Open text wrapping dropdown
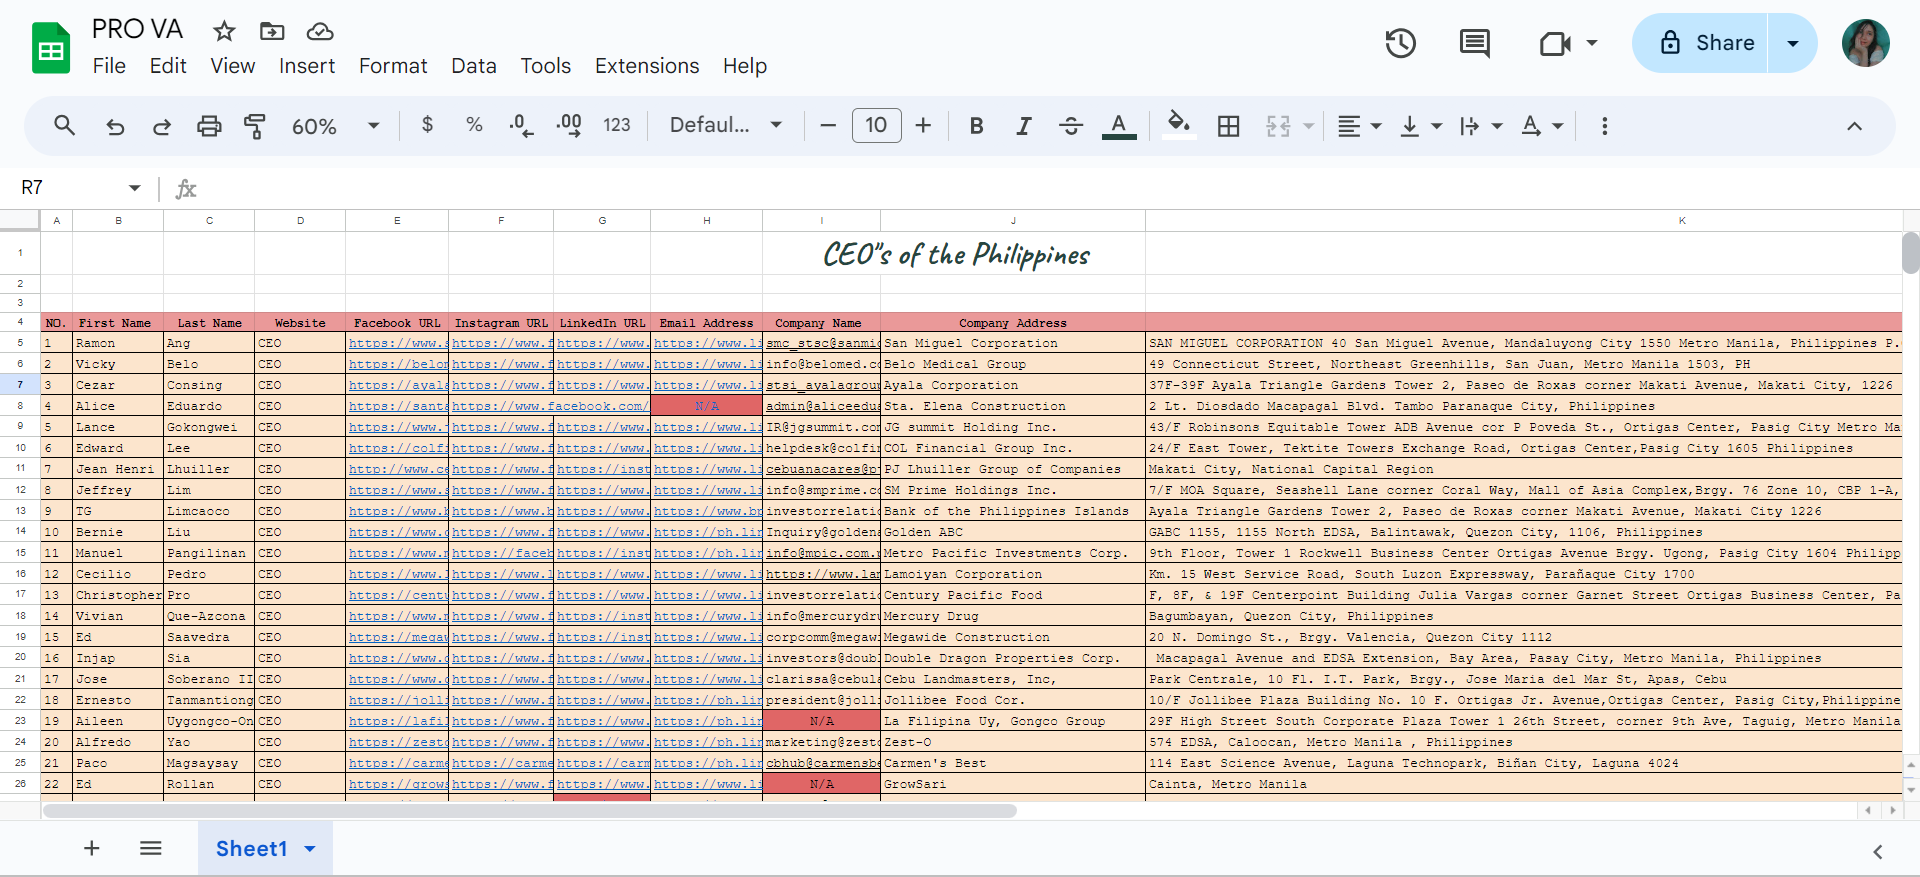 1481,126
